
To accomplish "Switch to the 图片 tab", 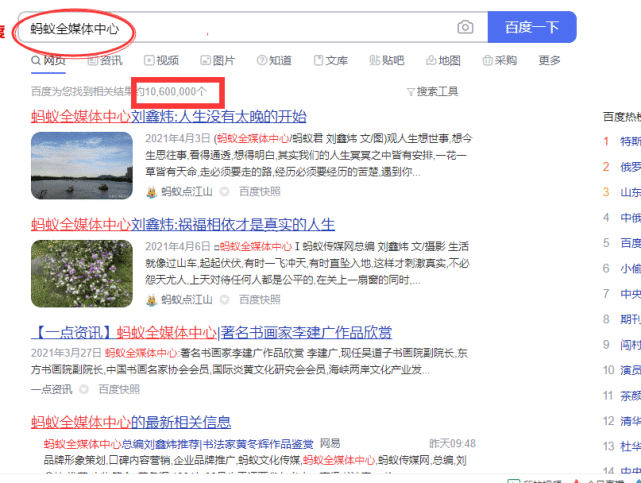I will point(217,60).
